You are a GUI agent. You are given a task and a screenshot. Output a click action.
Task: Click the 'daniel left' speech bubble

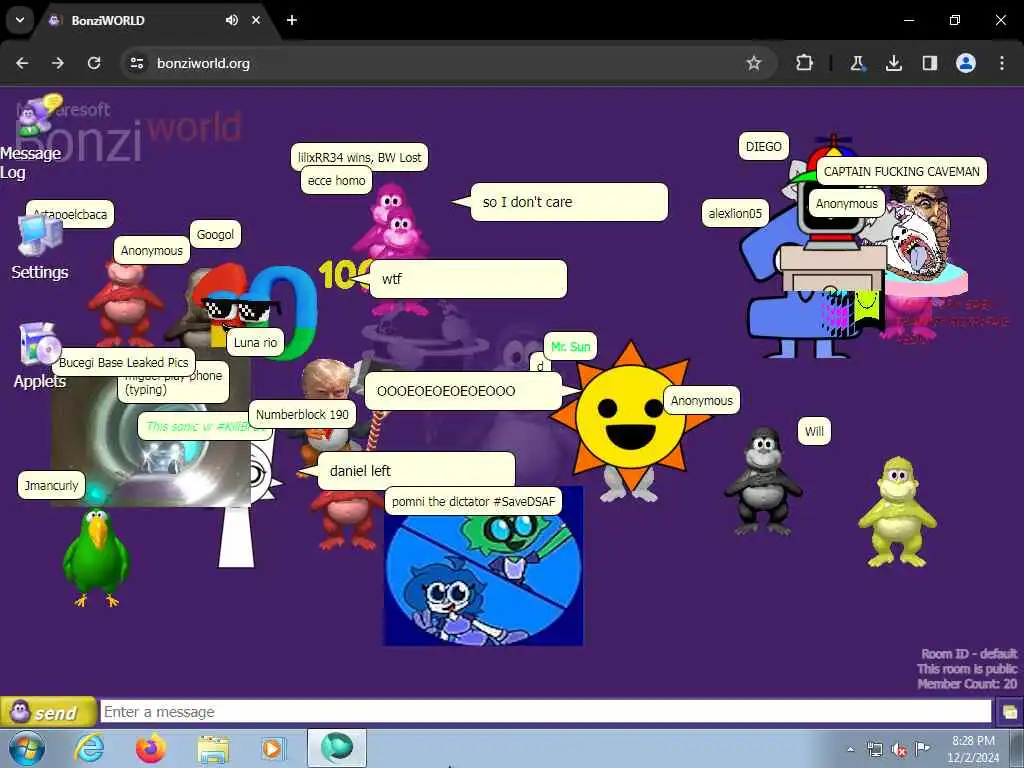[416, 471]
